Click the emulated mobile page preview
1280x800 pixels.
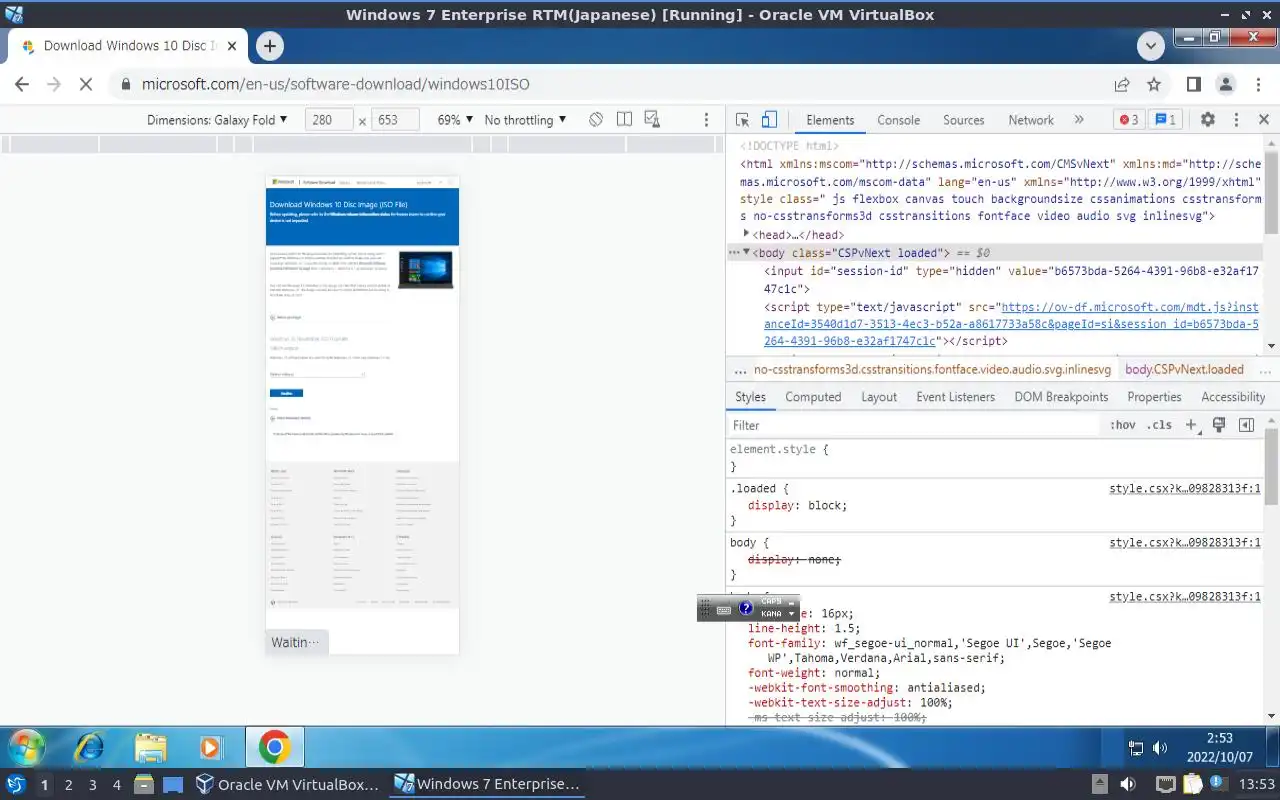click(x=362, y=414)
